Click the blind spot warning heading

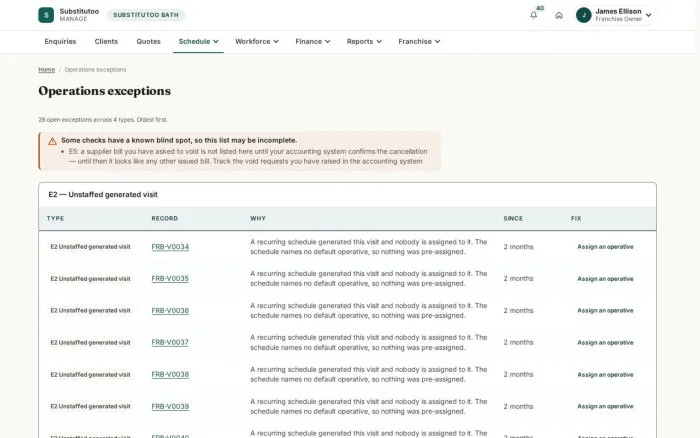pyautogui.click(x=179, y=140)
